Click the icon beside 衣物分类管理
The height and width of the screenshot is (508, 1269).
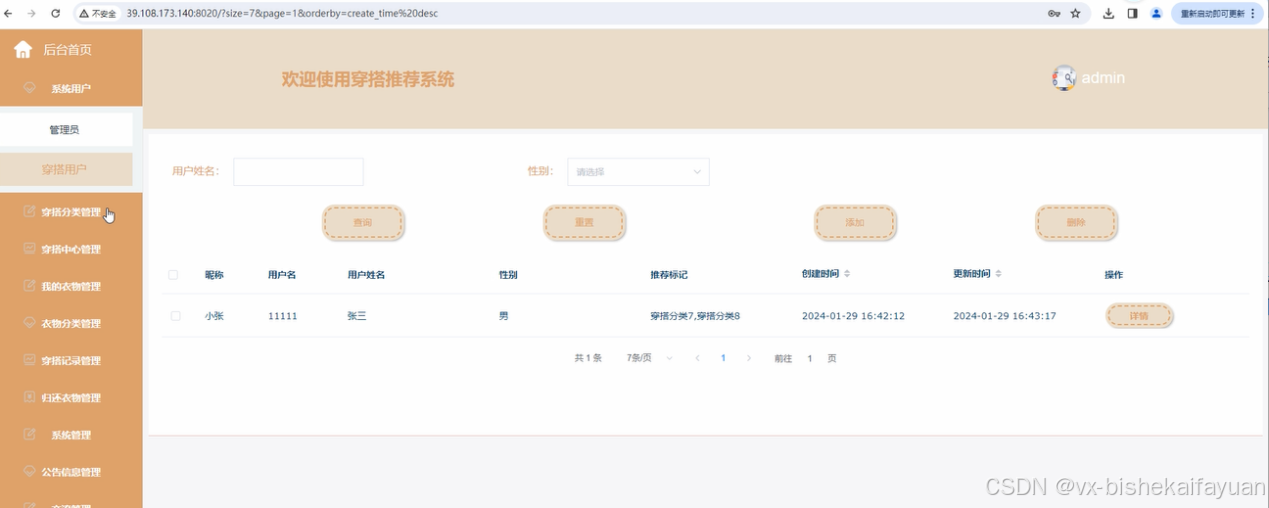point(30,323)
